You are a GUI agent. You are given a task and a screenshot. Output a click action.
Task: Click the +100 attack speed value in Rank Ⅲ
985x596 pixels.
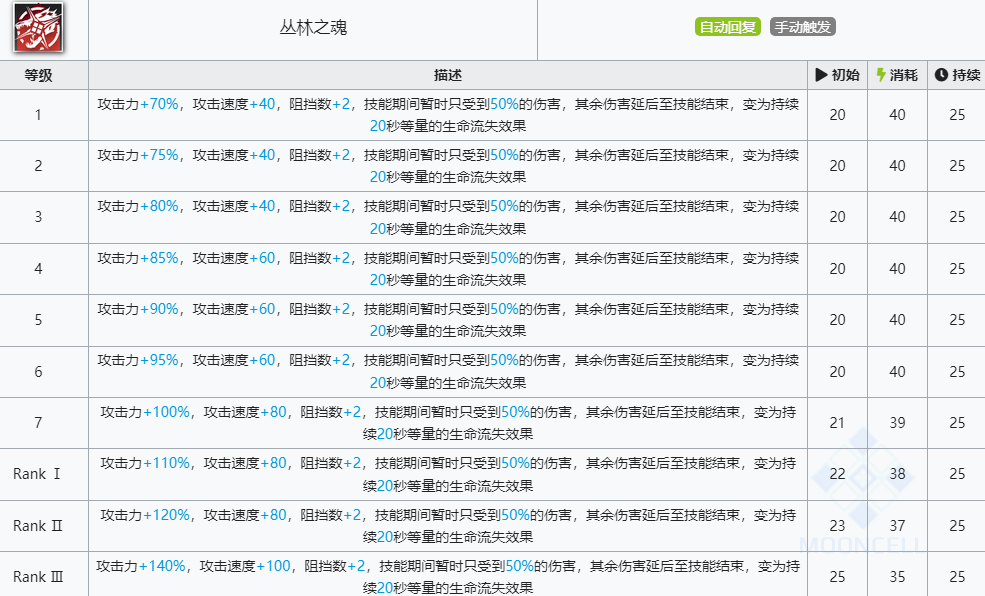tap(274, 566)
